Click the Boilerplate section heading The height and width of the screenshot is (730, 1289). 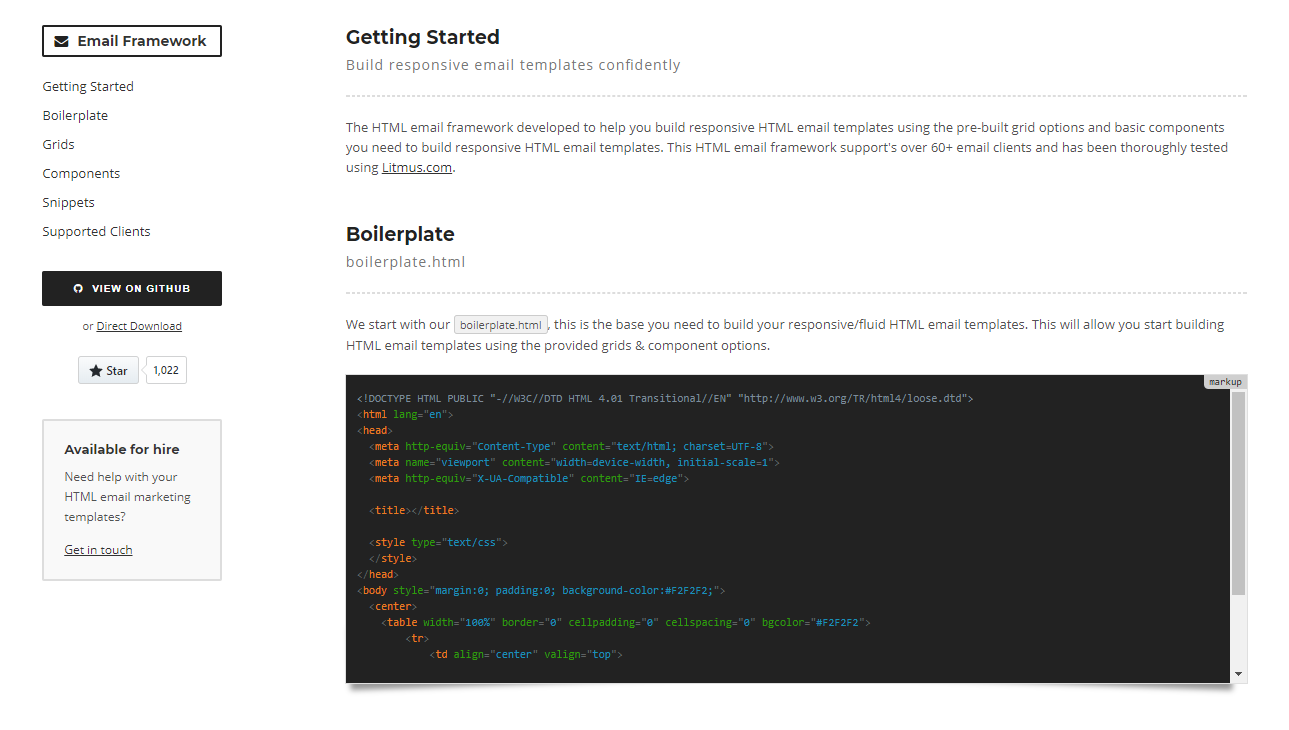click(x=400, y=234)
